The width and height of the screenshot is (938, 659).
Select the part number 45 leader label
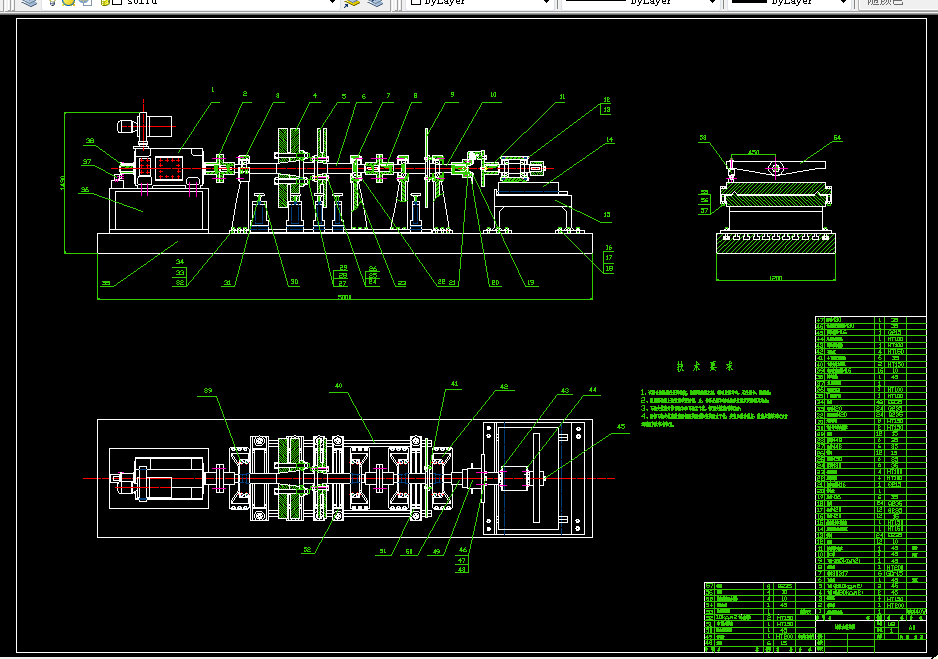click(621, 426)
